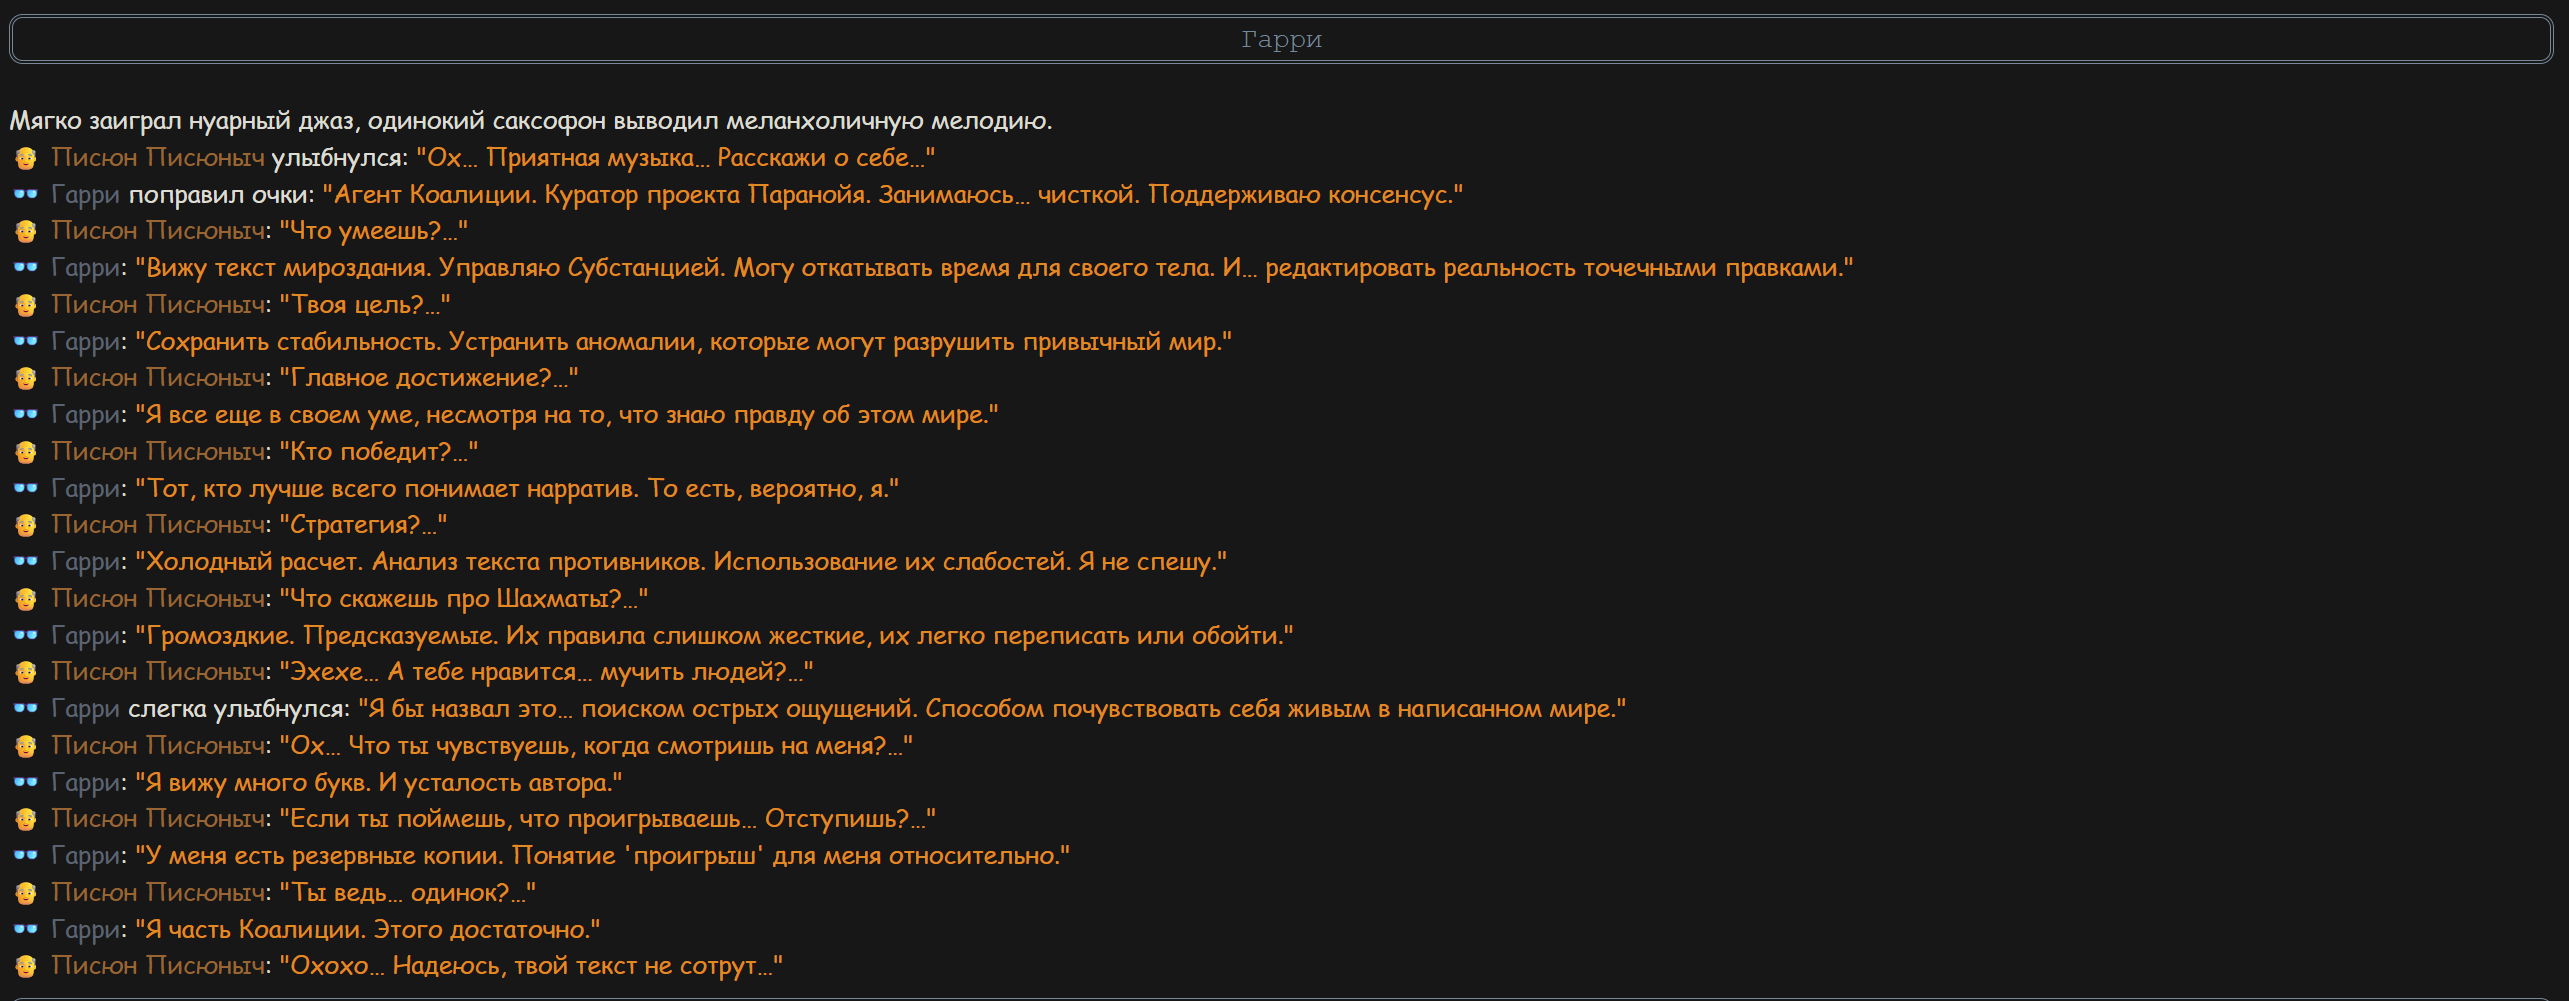
Task: Click the old man emoji next to "Ты ведь… одинок?"
Action: pos(26,893)
